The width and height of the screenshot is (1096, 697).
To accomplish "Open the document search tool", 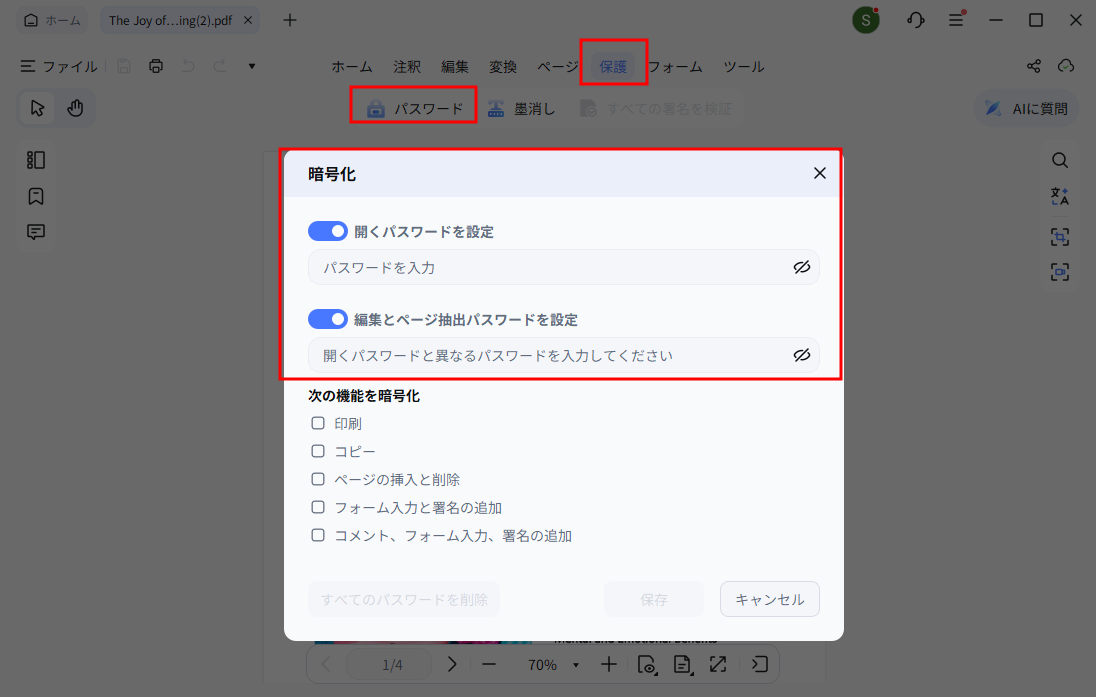I will (1059, 159).
